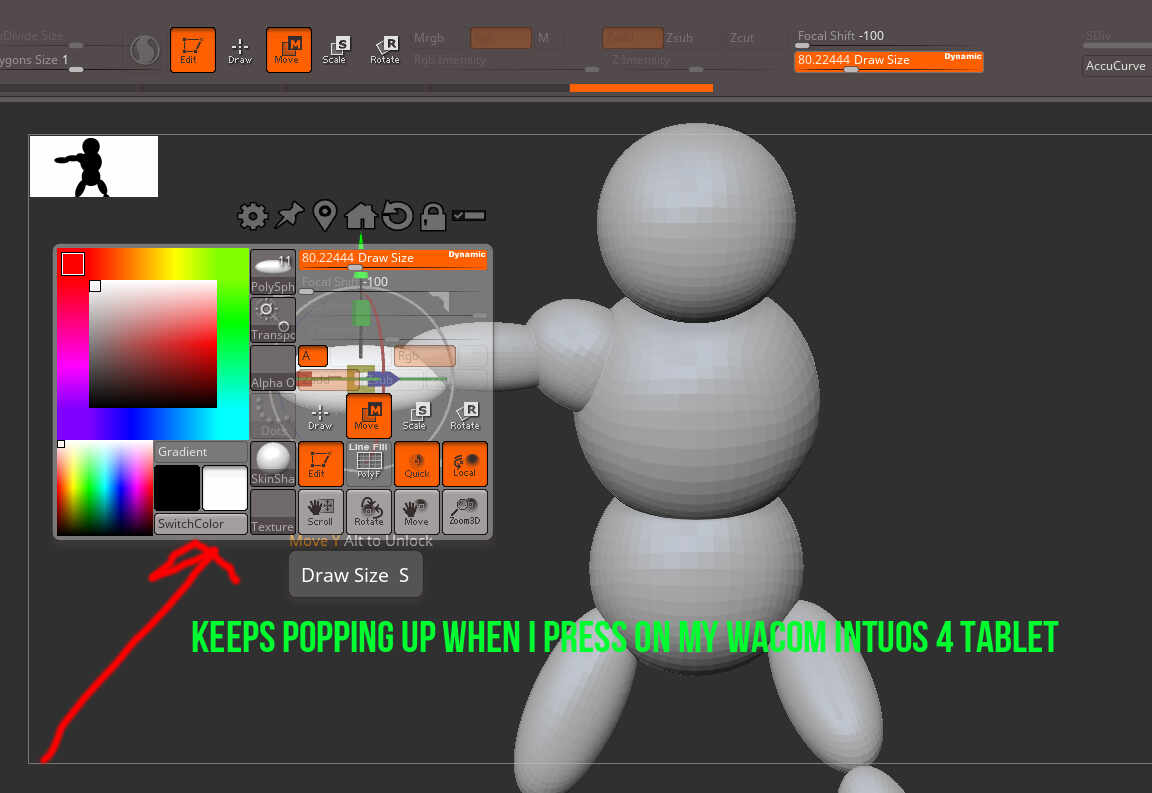
Task: Select Move mode in the popup panel's Draw row
Action: pyautogui.click(x=368, y=416)
